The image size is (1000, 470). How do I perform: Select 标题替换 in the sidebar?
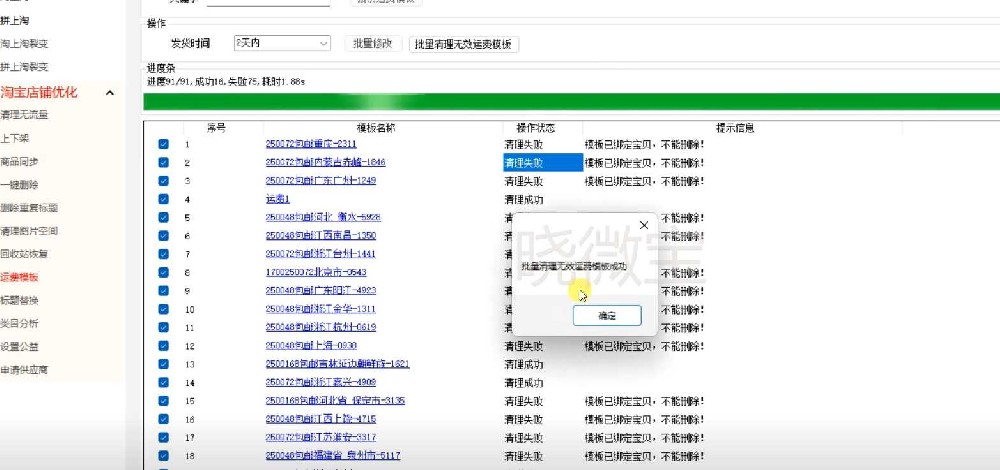(19, 300)
